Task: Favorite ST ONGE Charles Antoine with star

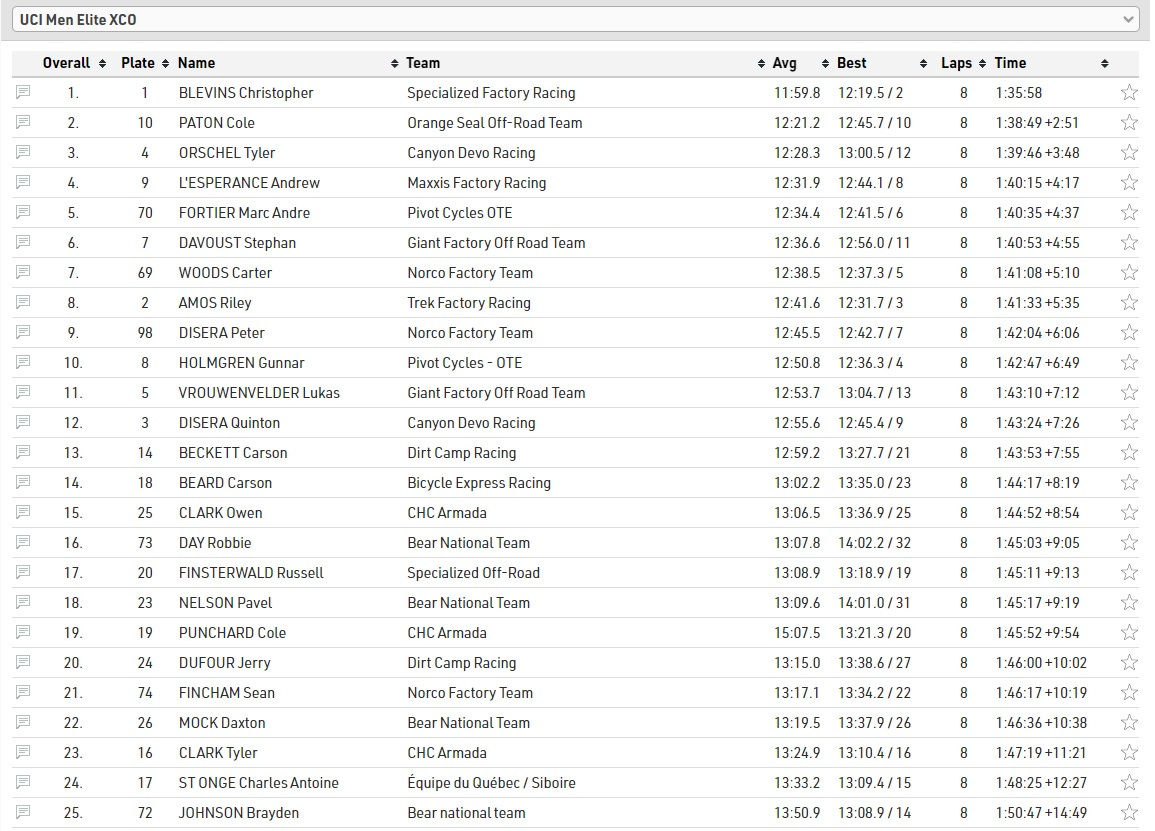Action: tap(1128, 783)
